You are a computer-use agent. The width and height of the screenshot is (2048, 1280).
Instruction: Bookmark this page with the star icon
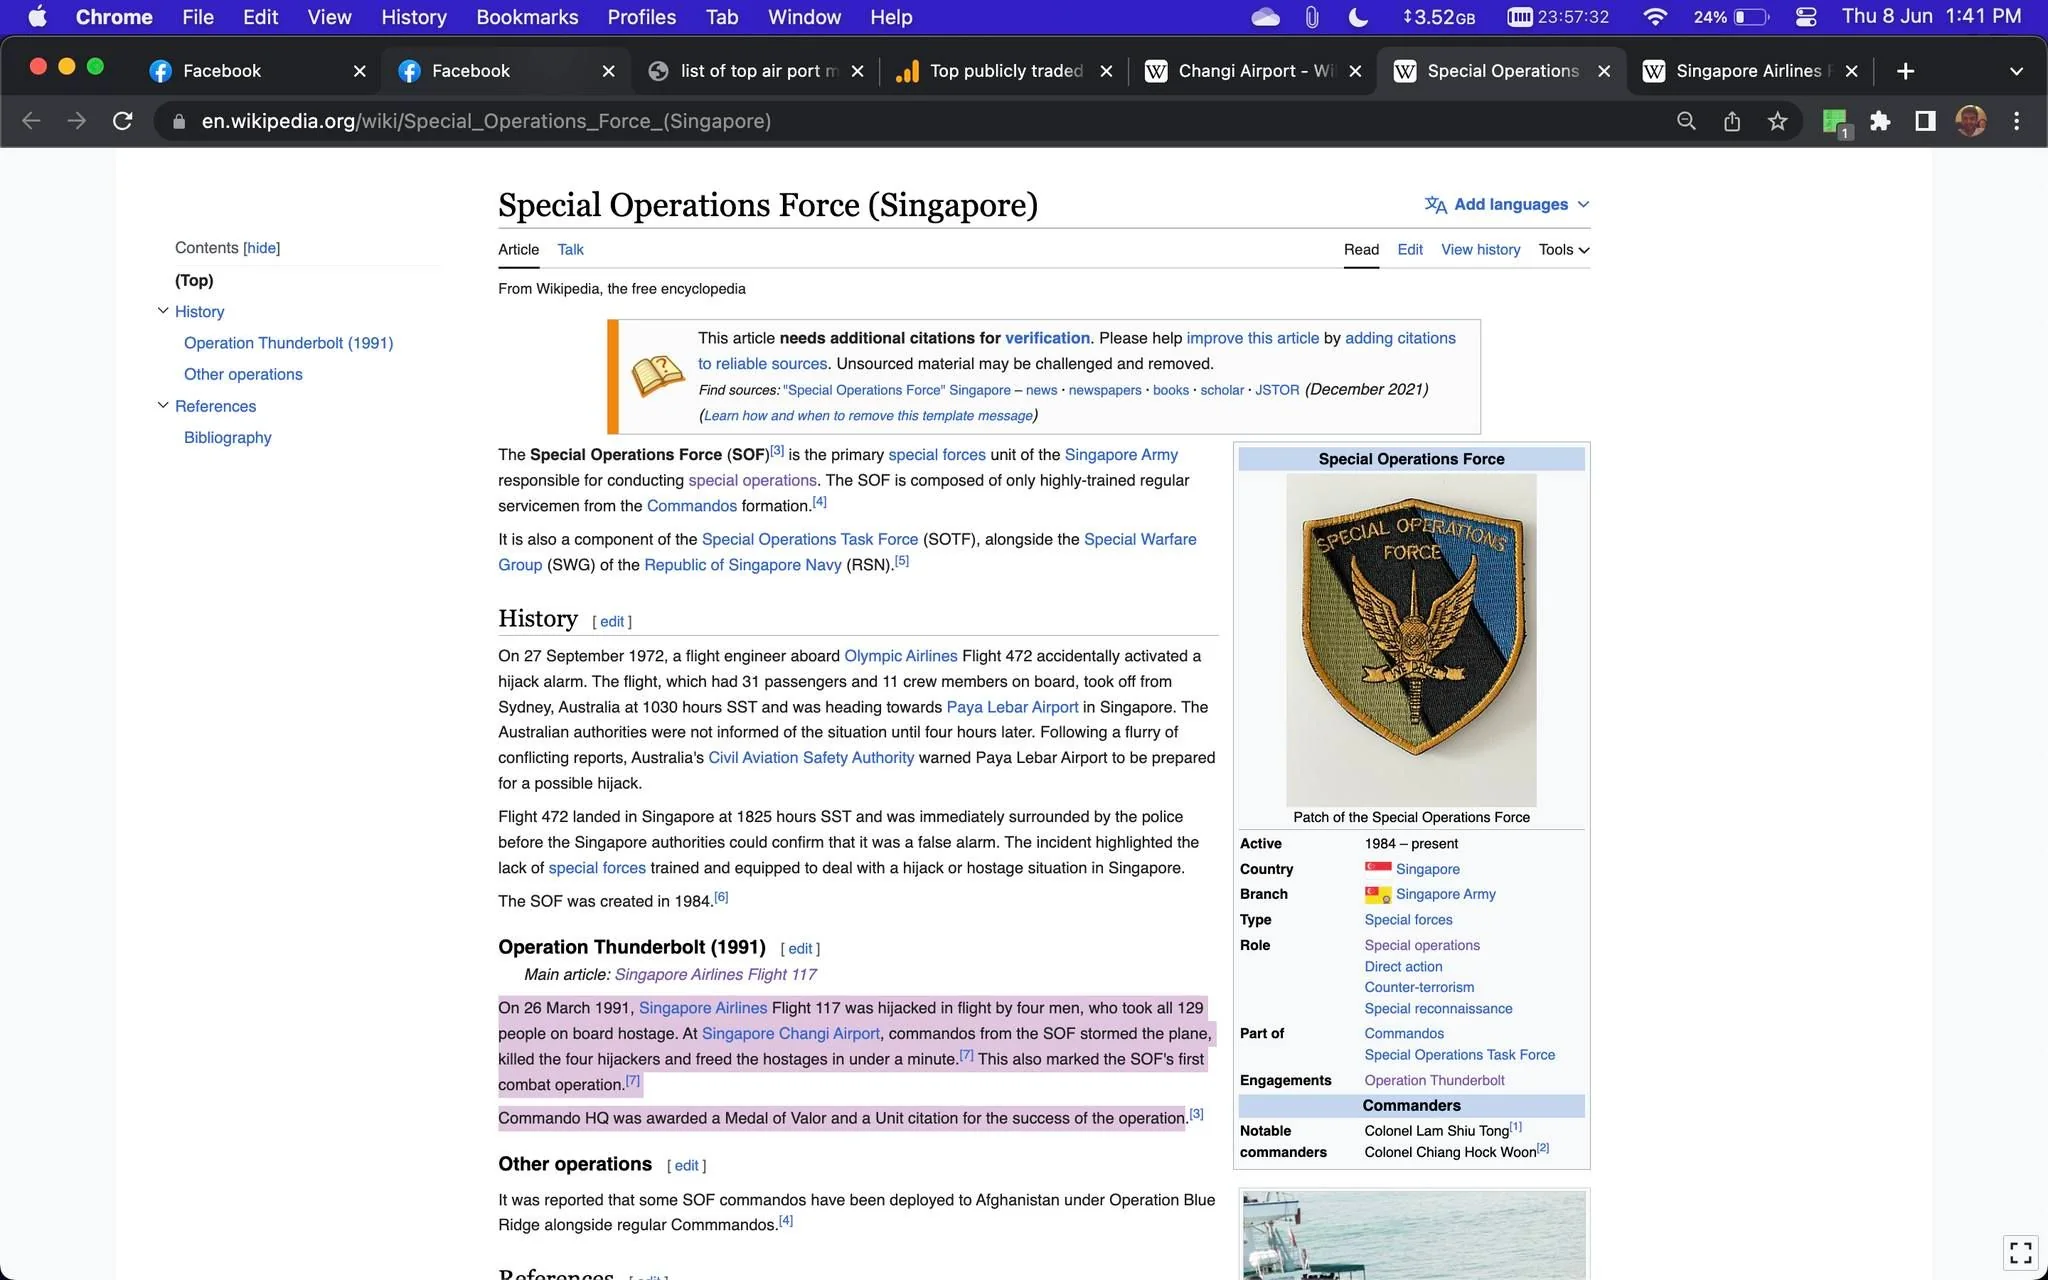(1777, 121)
